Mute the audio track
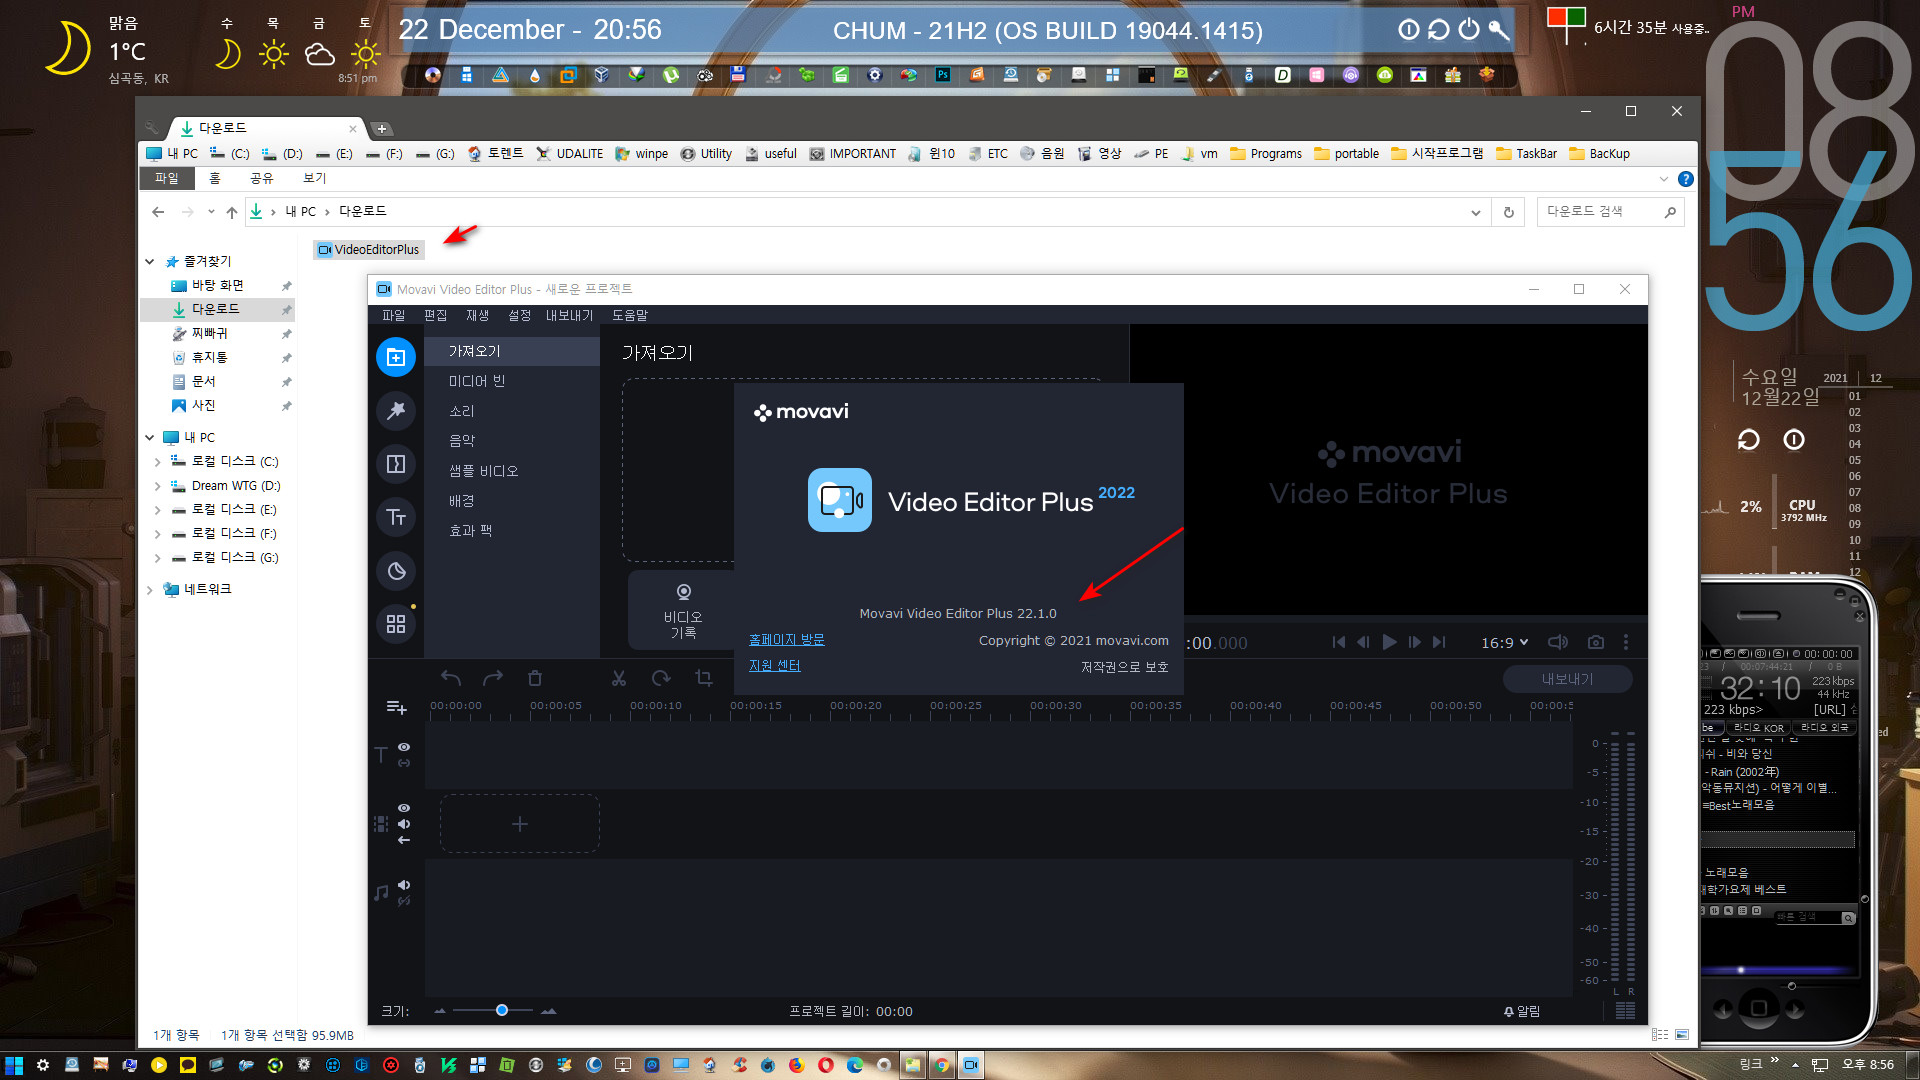Screen dimensions: 1920x1080 [404, 885]
